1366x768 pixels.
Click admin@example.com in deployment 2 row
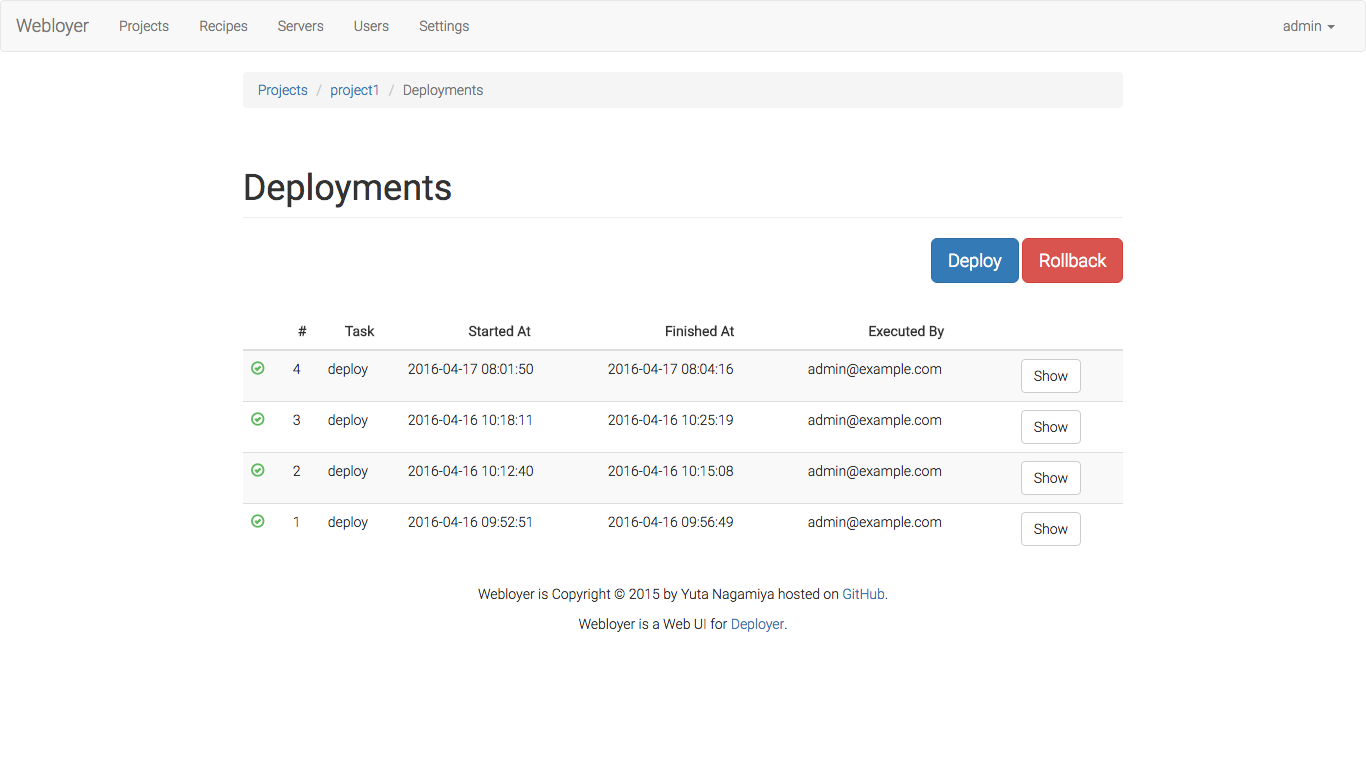875,471
